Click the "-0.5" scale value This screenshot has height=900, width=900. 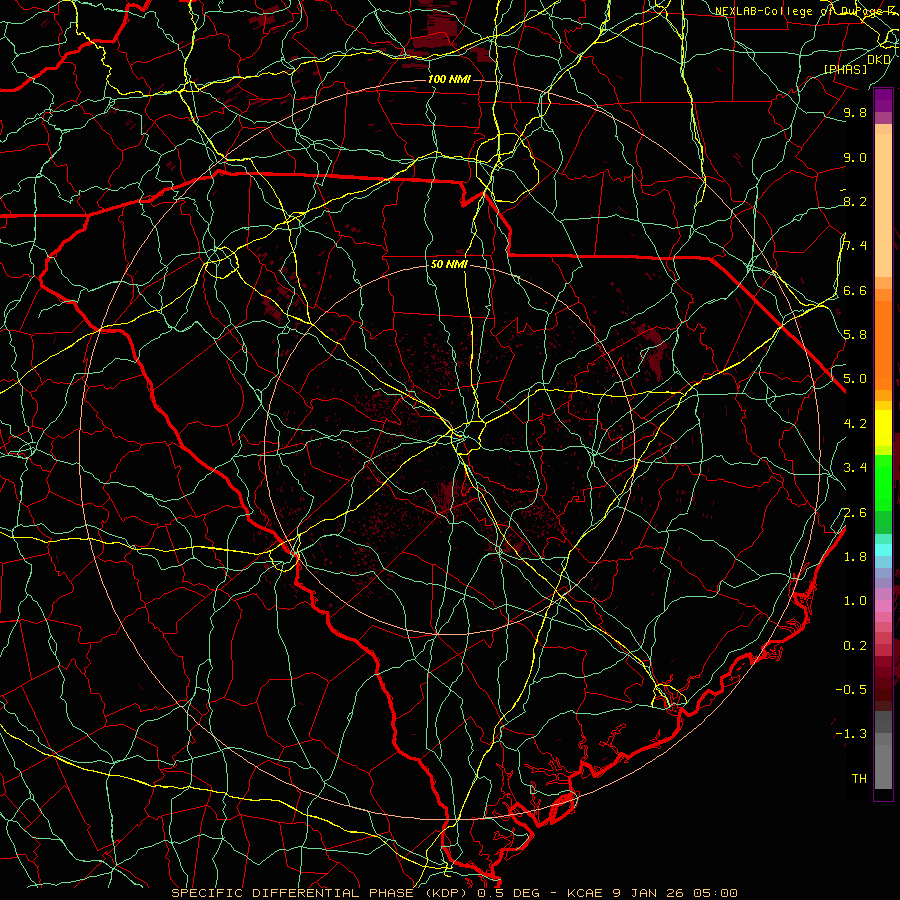coord(851,690)
